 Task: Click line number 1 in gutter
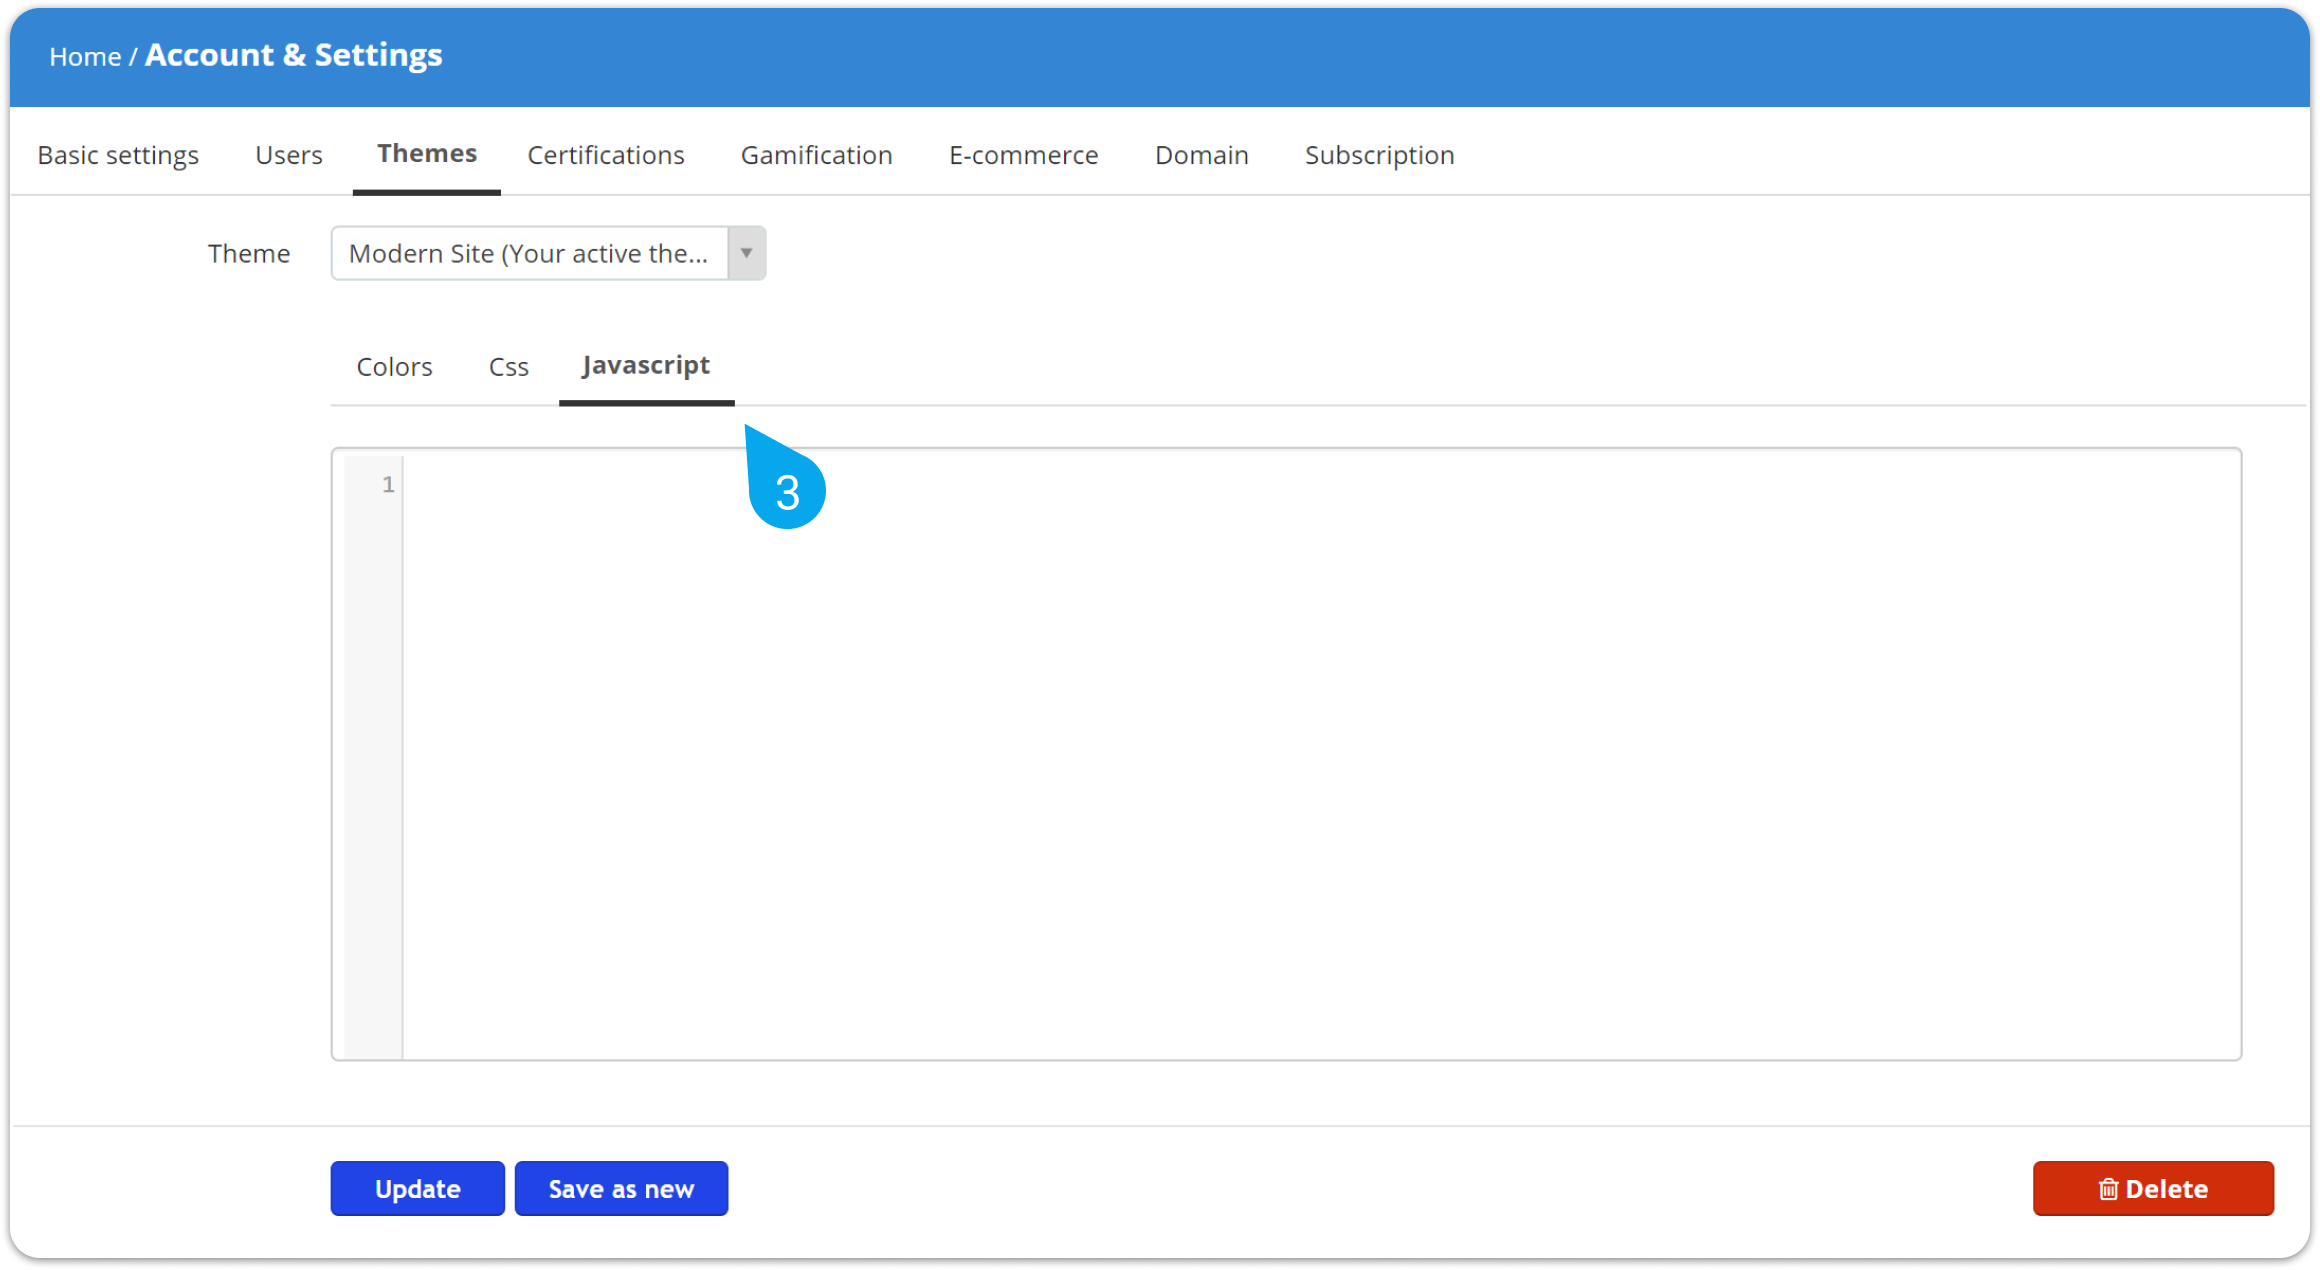click(388, 485)
